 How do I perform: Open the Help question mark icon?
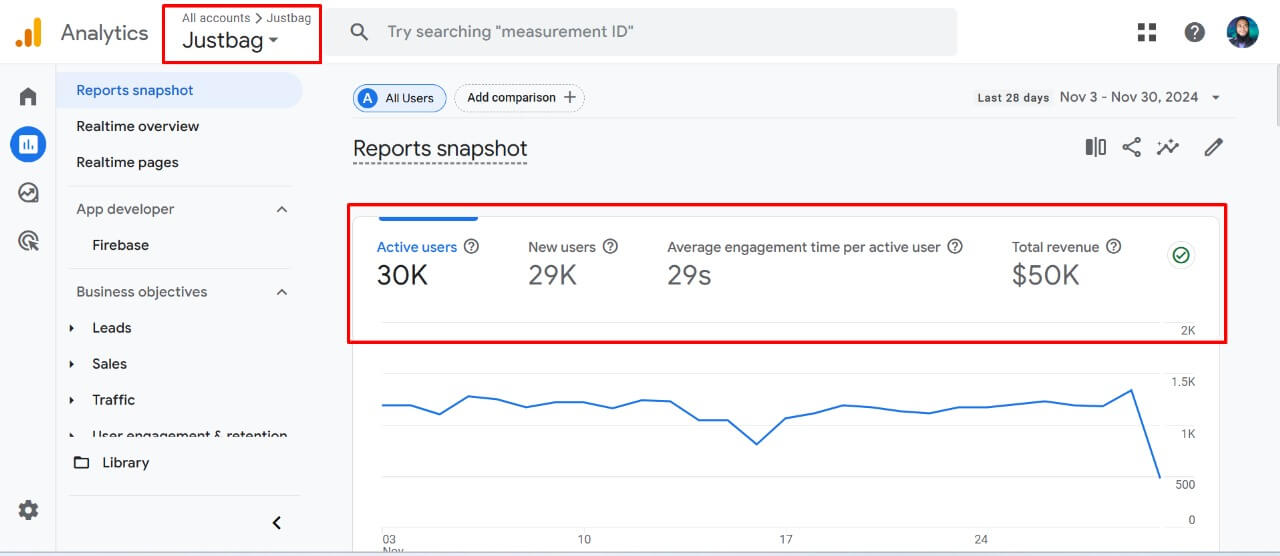1194,32
